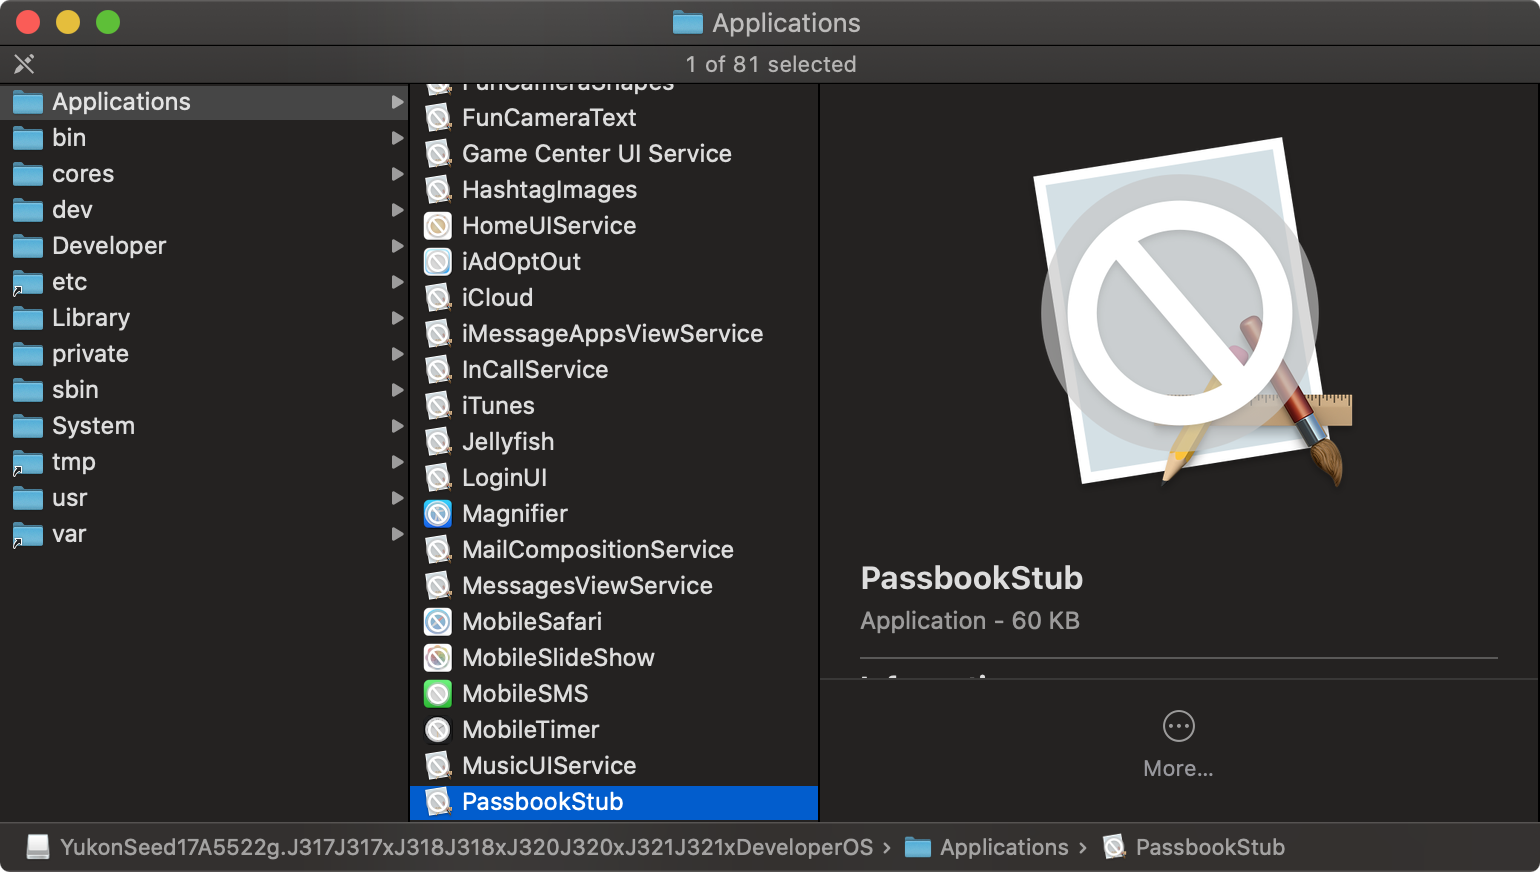1540x872 pixels.
Task: Click the MobileTimer app icon
Action: 438,730
